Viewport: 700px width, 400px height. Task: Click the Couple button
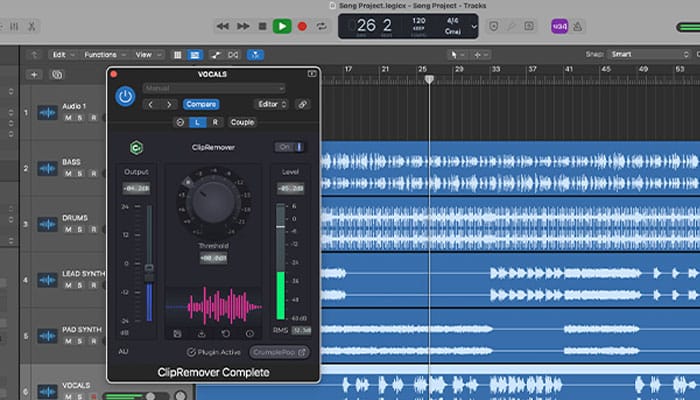coord(242,122)
